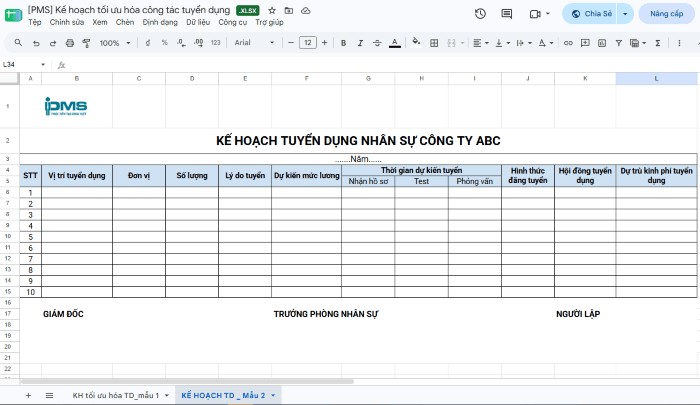This screenshot has width=700, height=405.
Task: Open the borders menu
Action: [x=434, y=43]
